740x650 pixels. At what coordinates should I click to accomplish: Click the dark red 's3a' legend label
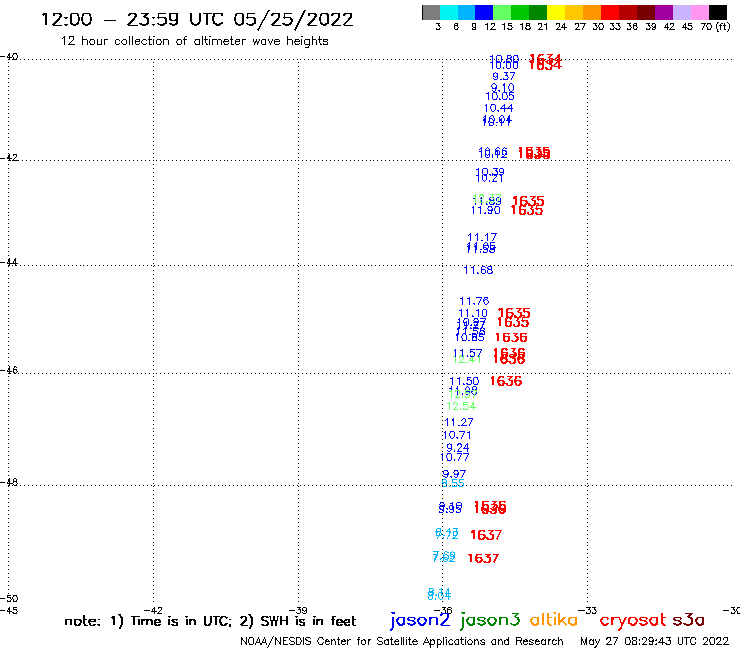coord(688,620)
